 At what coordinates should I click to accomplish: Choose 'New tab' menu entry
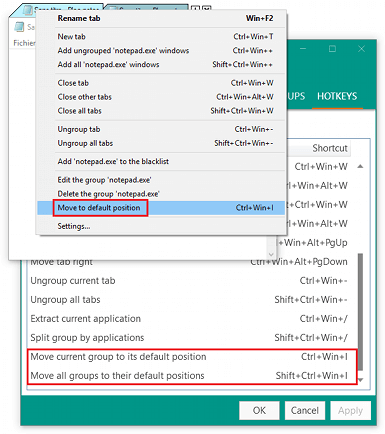coord(161,37)
